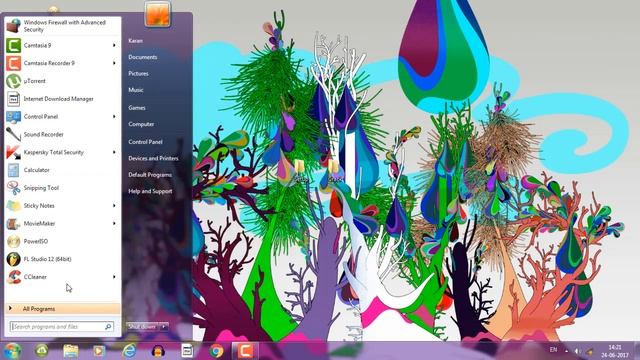Click the PowerISO disc icon
The width and height of the screenshot is (640, 360).
pyautogui.click(x=13, y=241)
